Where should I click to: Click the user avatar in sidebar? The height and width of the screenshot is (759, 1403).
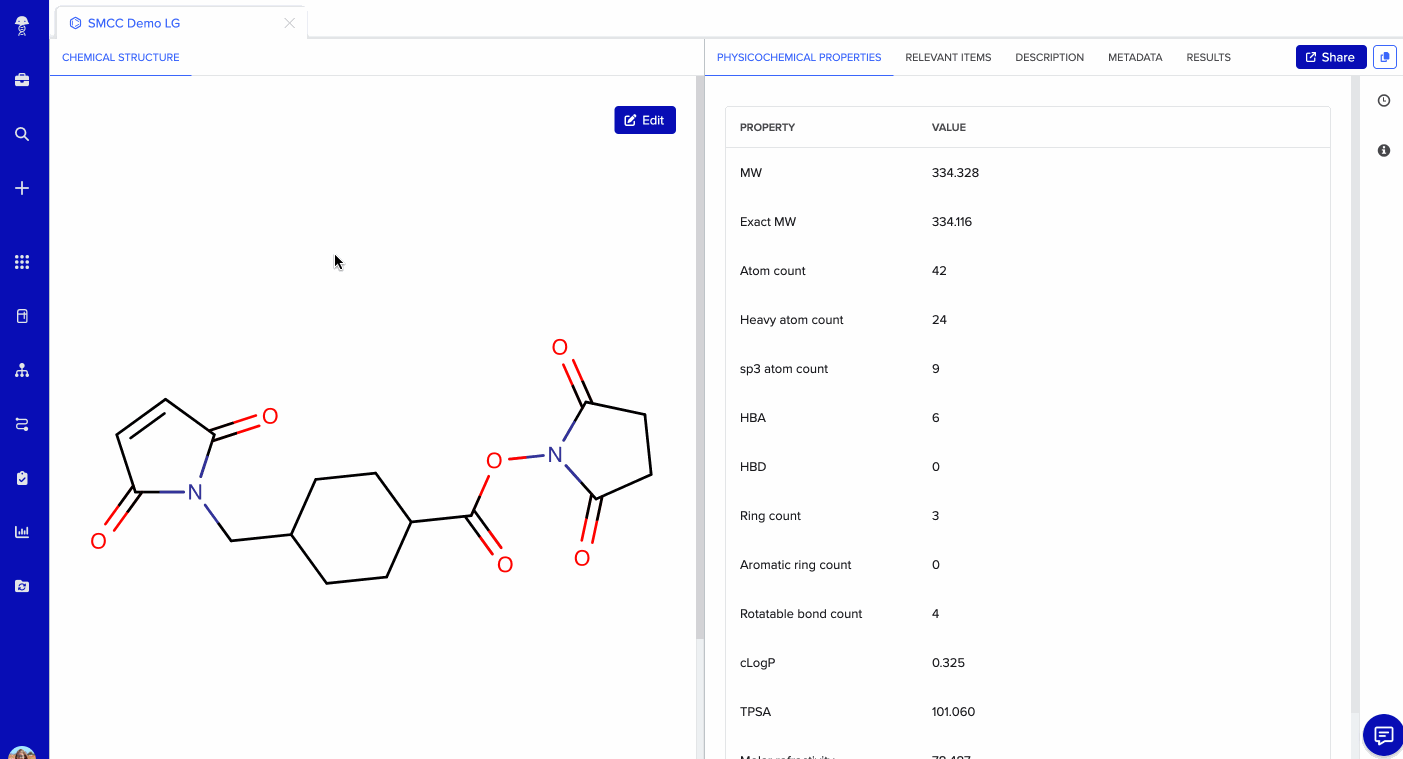click(x=22, y=753)
